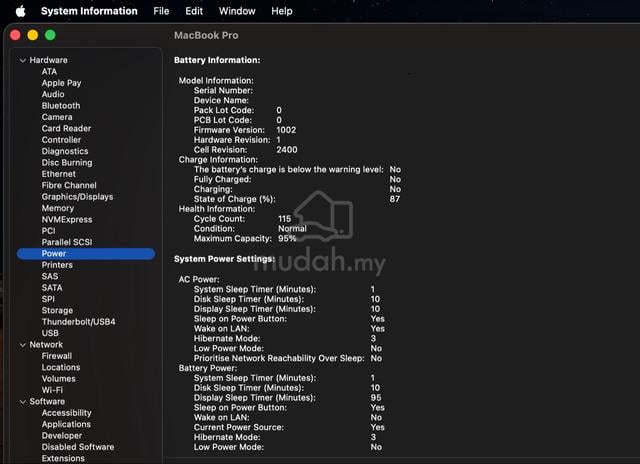640x464 pixels.
Task: Select Diagnostics in the sidebar
Action: [65, 151]
